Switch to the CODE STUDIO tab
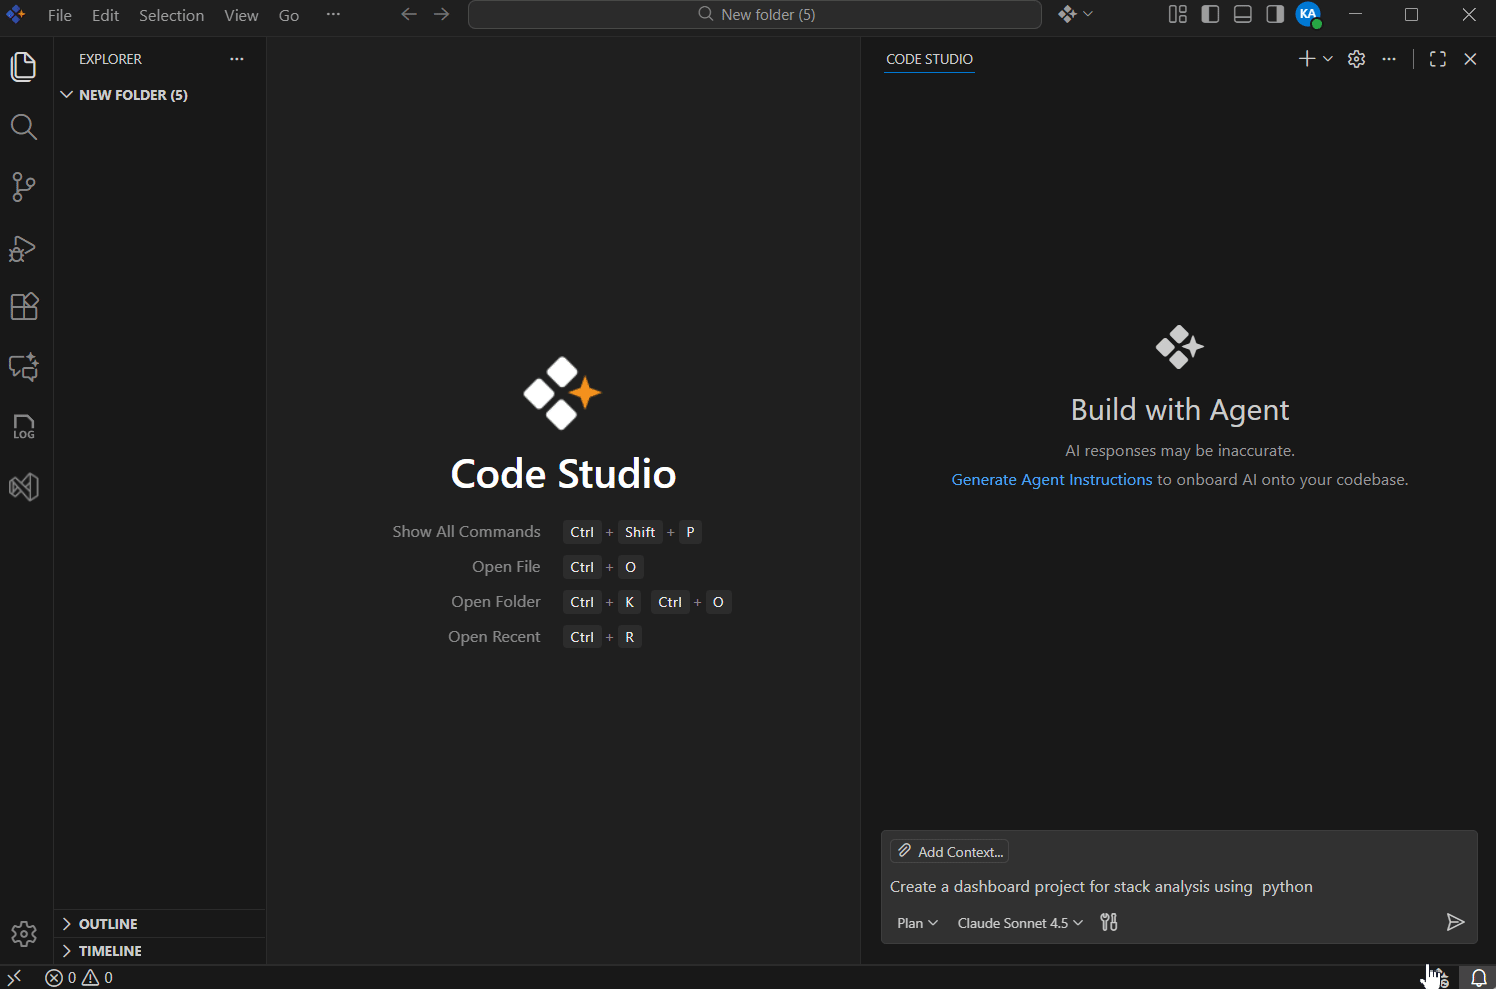This screenshot has width=1496, height=989. (x=929, y=59)
